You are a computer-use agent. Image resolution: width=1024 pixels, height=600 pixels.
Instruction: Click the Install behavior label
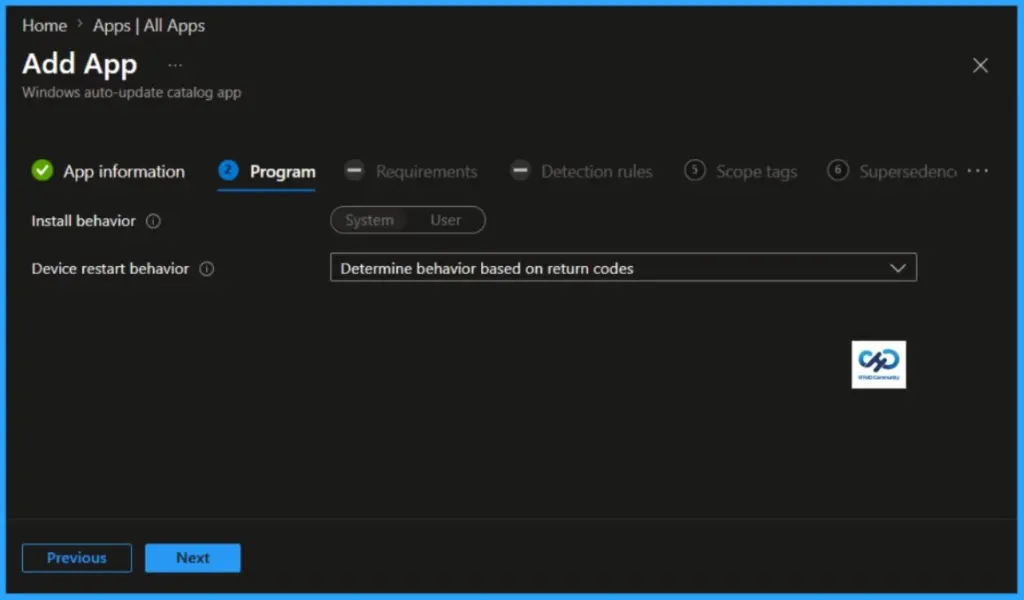(84, 221)
